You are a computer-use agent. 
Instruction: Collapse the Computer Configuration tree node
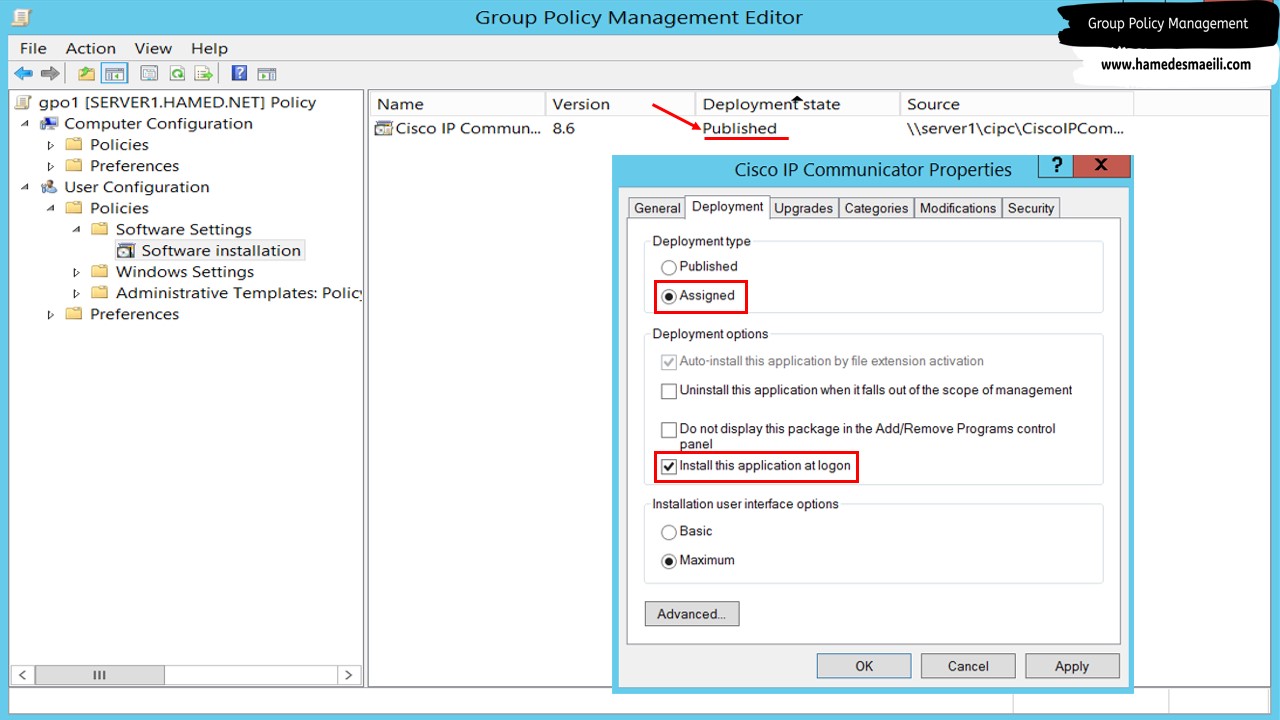pos(25,124)
